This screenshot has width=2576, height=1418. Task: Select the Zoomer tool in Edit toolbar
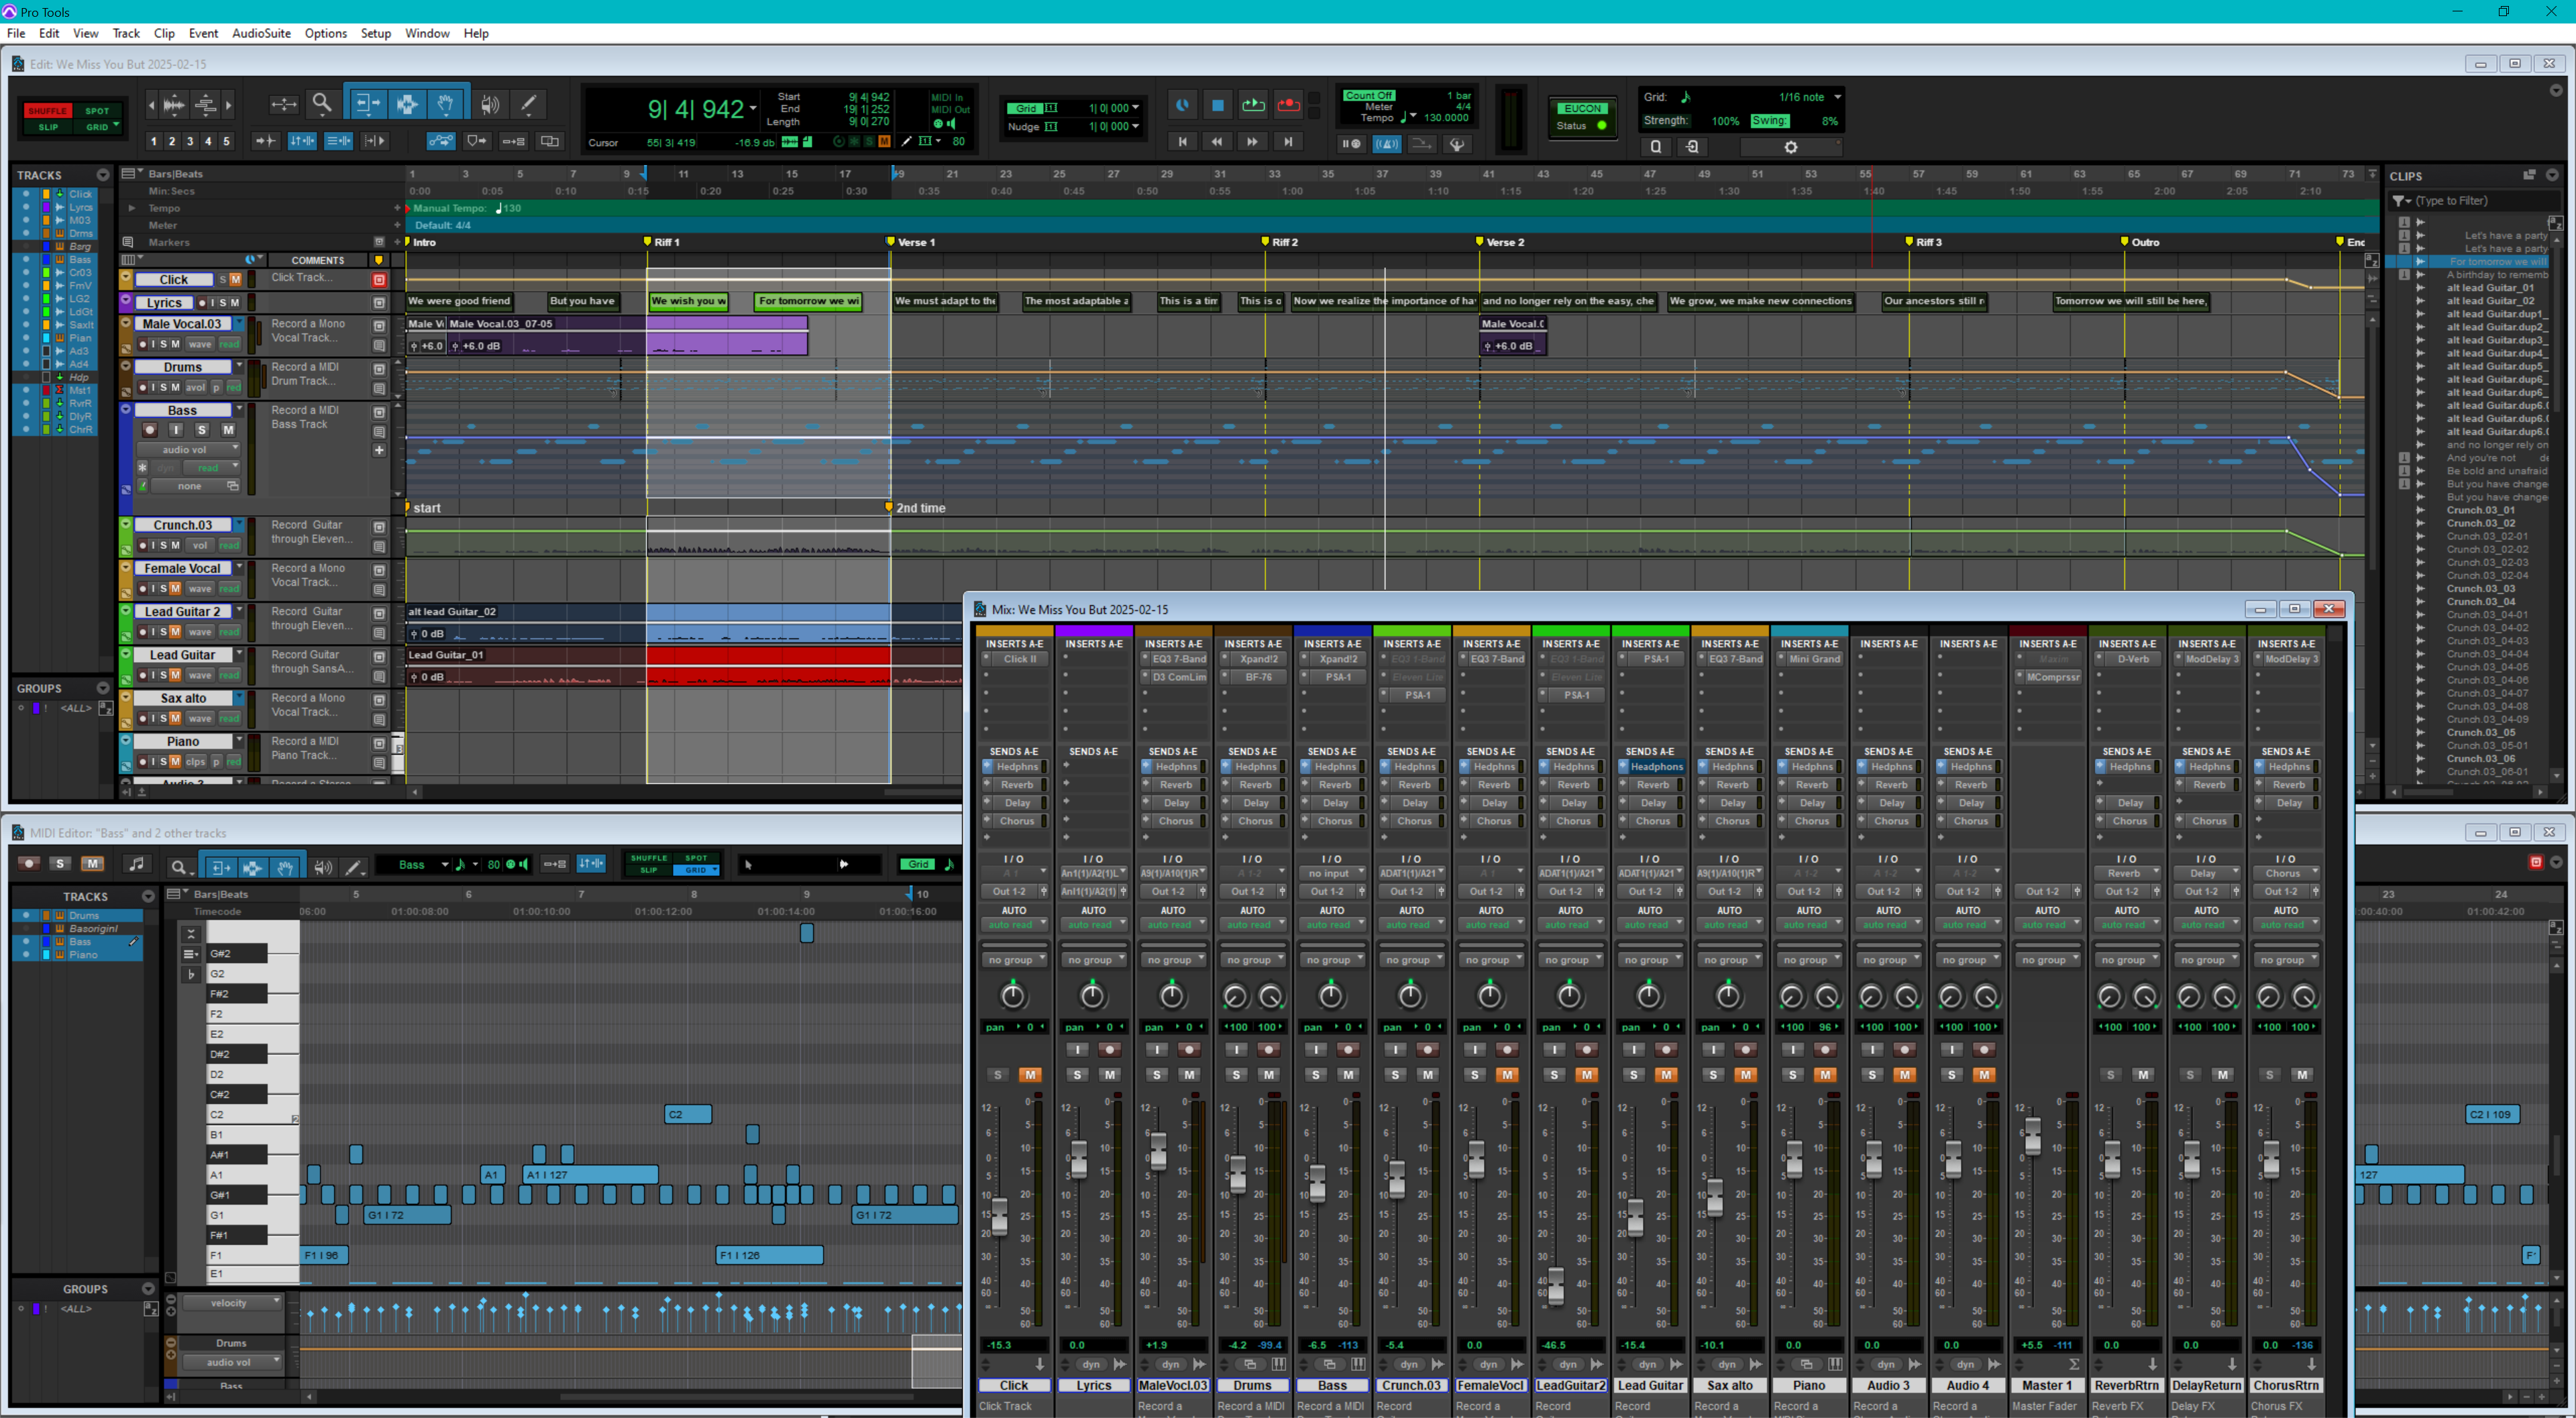321,104
